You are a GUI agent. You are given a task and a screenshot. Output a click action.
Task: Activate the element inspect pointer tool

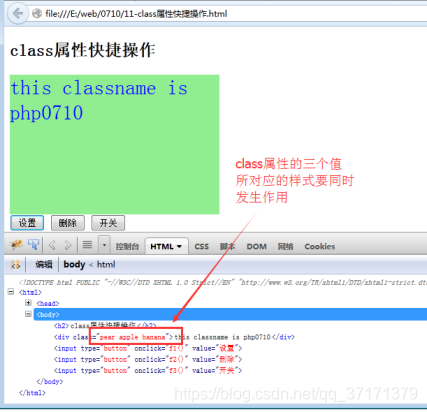coord(33,245)
